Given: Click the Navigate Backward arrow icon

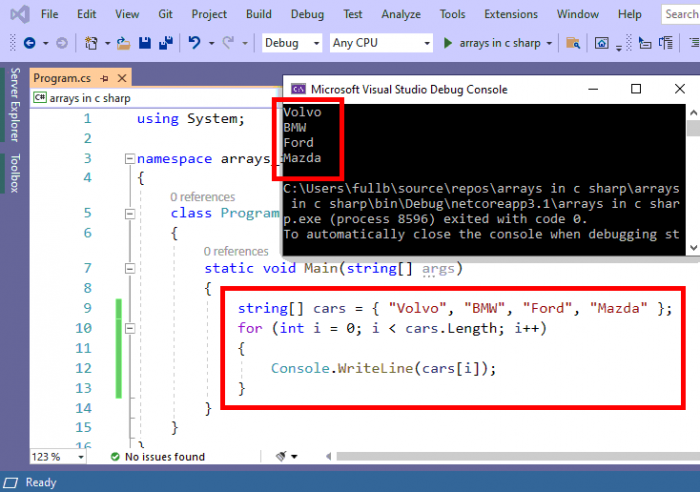Looking at the screenshot, I should coord(28,43).
